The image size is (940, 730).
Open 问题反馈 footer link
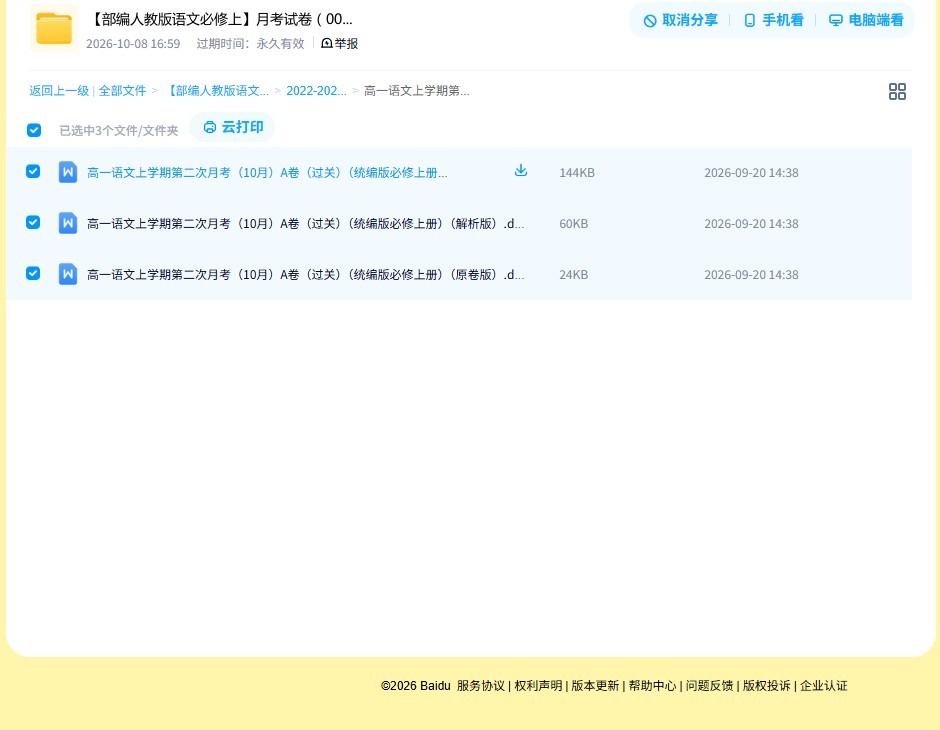click(x=709, y=686)
